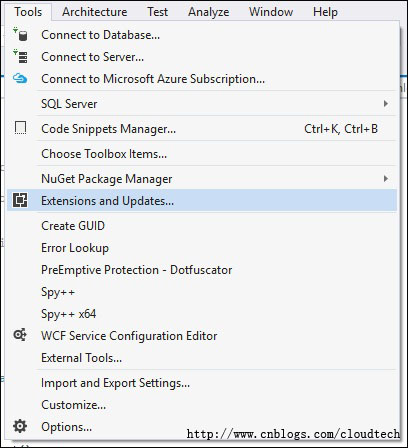Open the cnblogs cloudtech watermark link

[x=293, y=434]
